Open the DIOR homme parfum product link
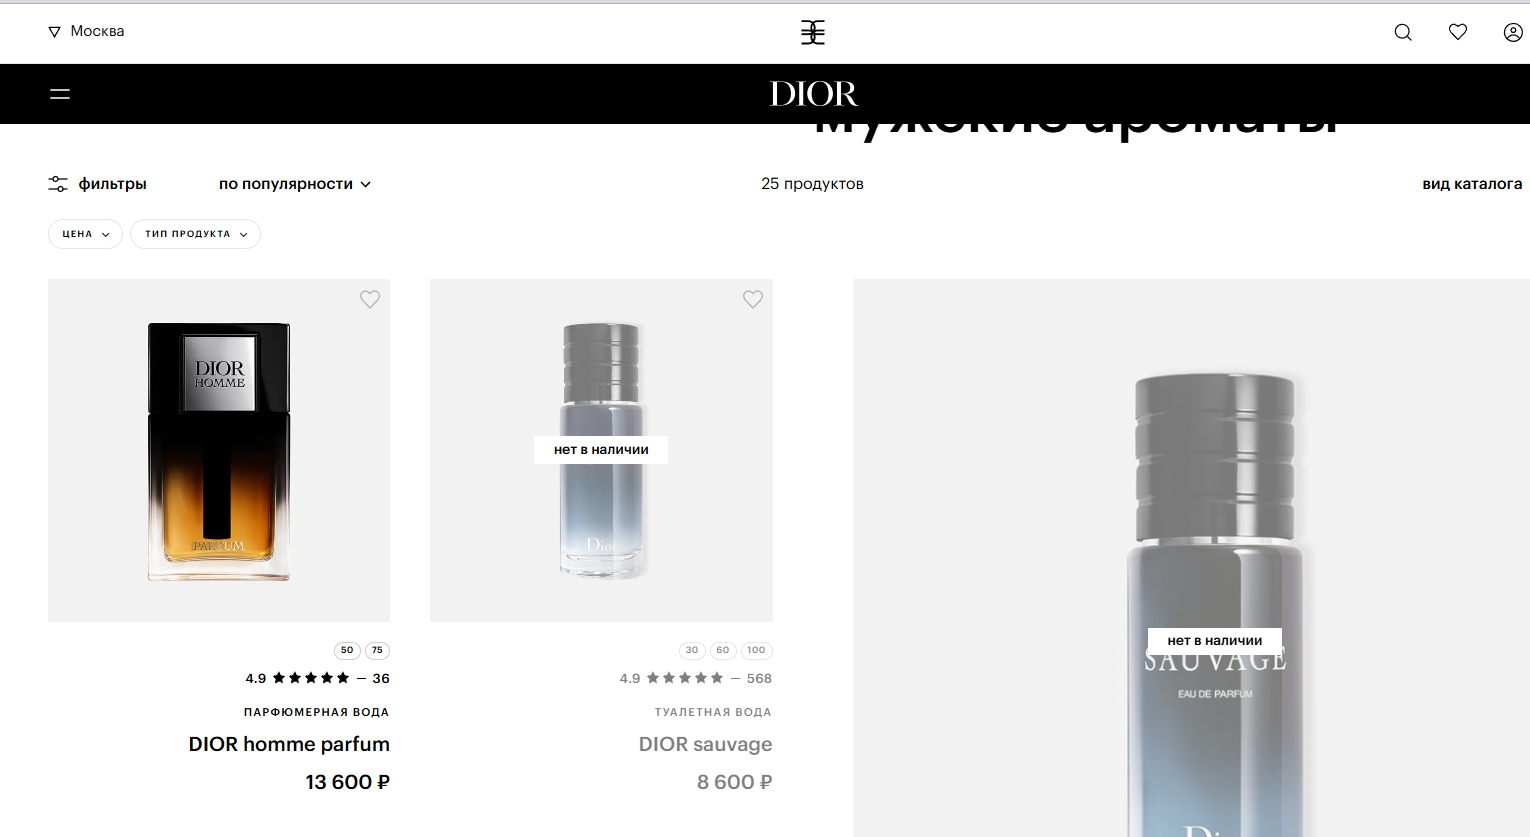 289,744
